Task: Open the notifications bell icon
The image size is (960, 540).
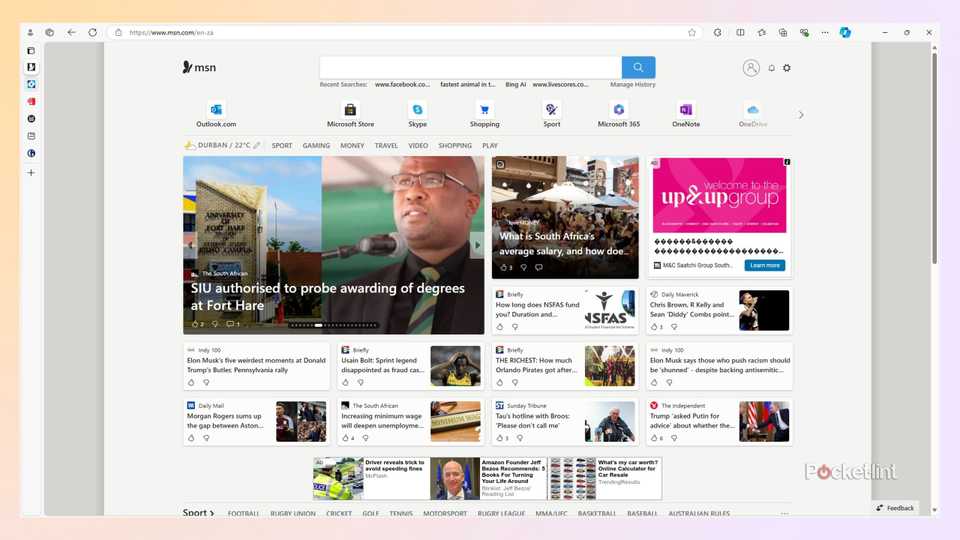Action: 771,68
